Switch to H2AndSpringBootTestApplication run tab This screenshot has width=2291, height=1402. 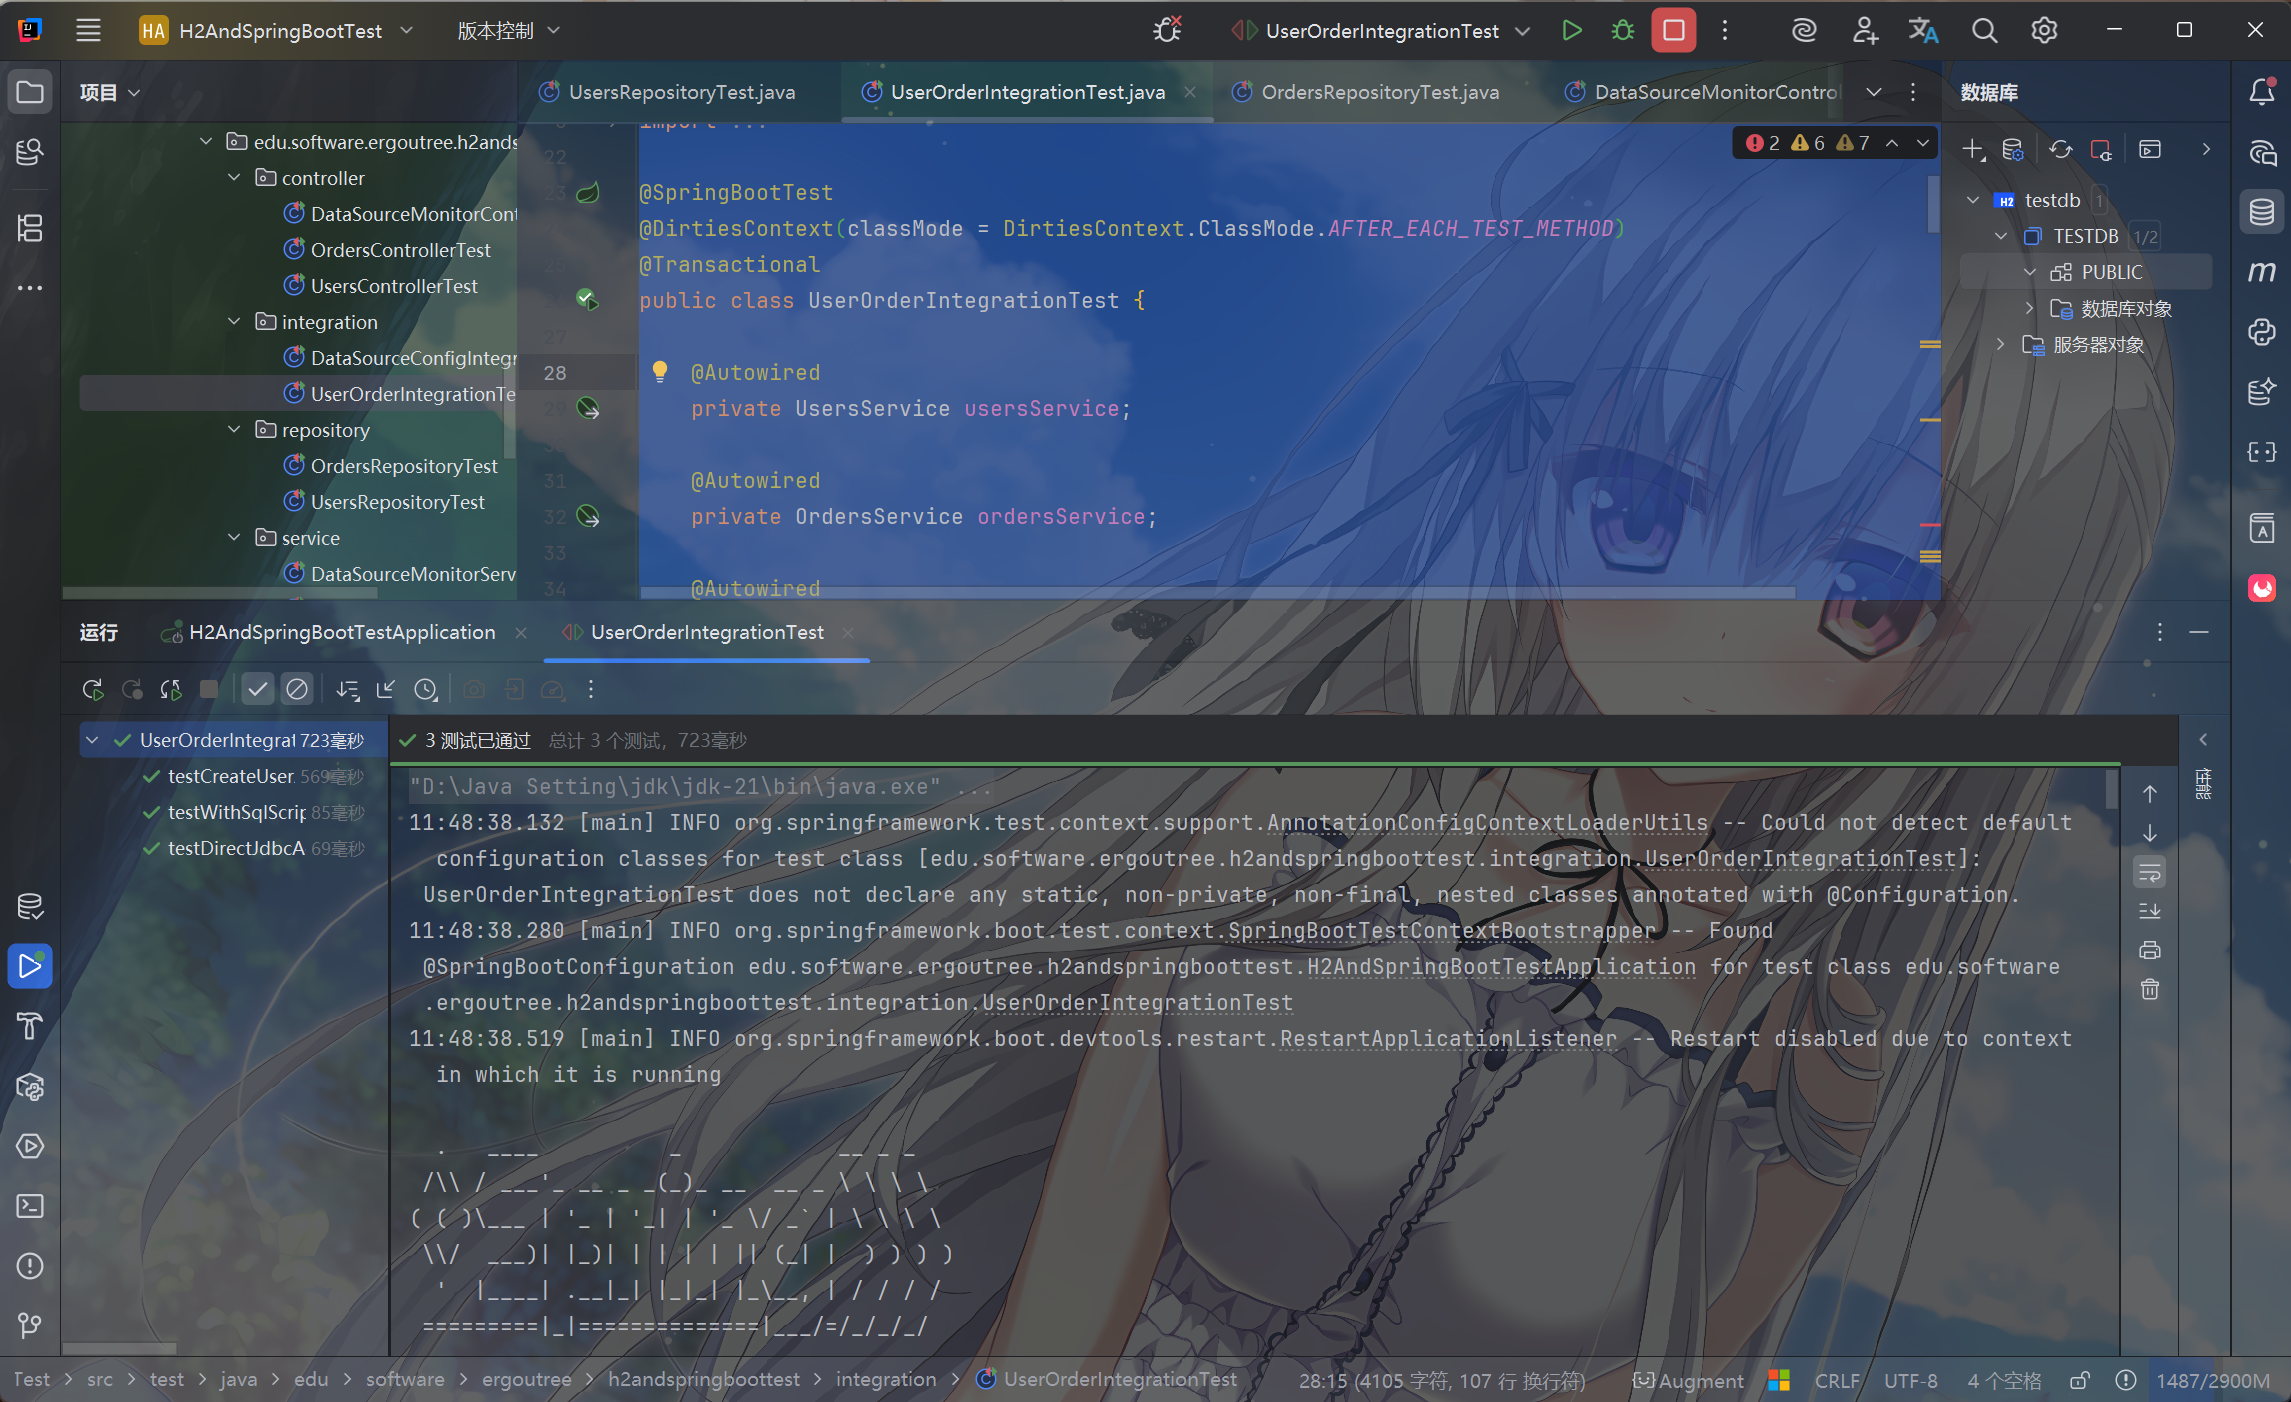pyautogui.click(x=343, y=632)
